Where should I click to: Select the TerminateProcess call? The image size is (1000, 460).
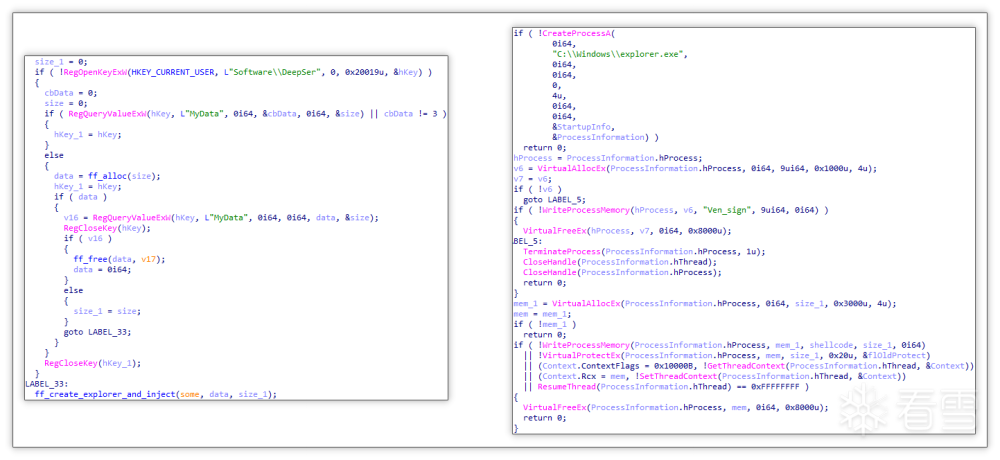point(644,251)
